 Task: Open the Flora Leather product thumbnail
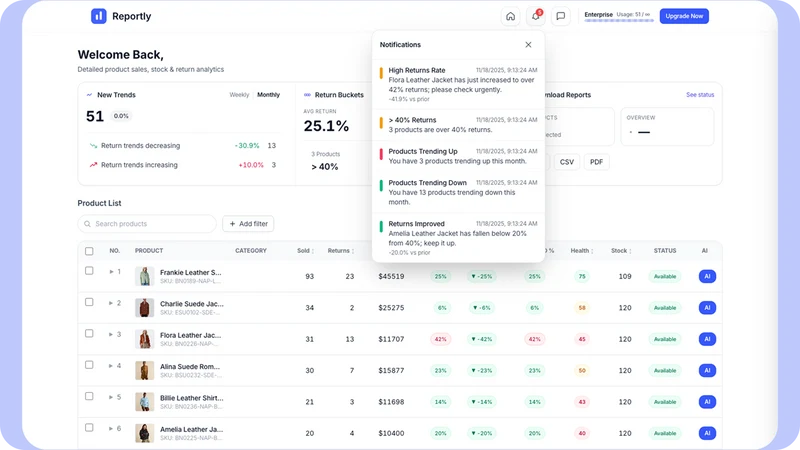click(144, 339)
